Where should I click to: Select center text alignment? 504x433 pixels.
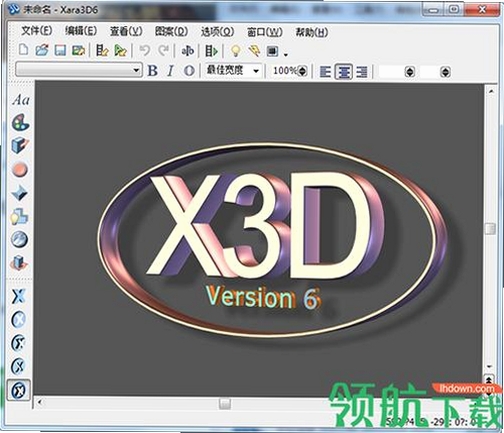click(344, 71)
